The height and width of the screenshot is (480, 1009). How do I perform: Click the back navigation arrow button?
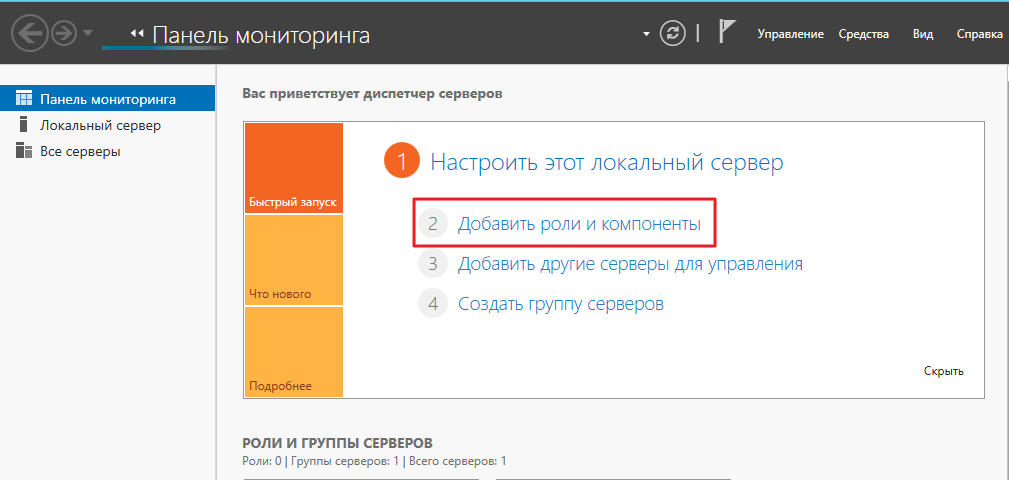click(30, 33)
